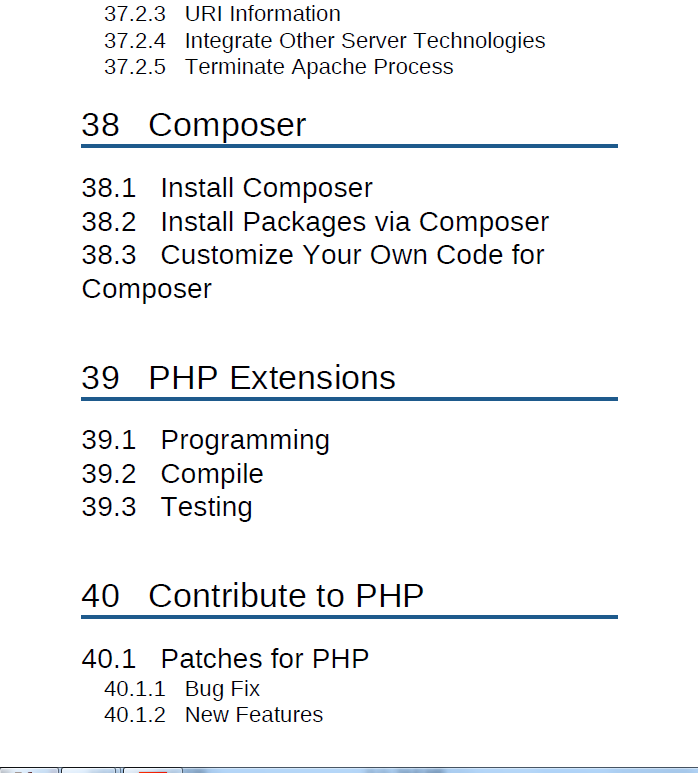Open 40.1.2 New Features entry
The image size is (698, 773).
213,715
